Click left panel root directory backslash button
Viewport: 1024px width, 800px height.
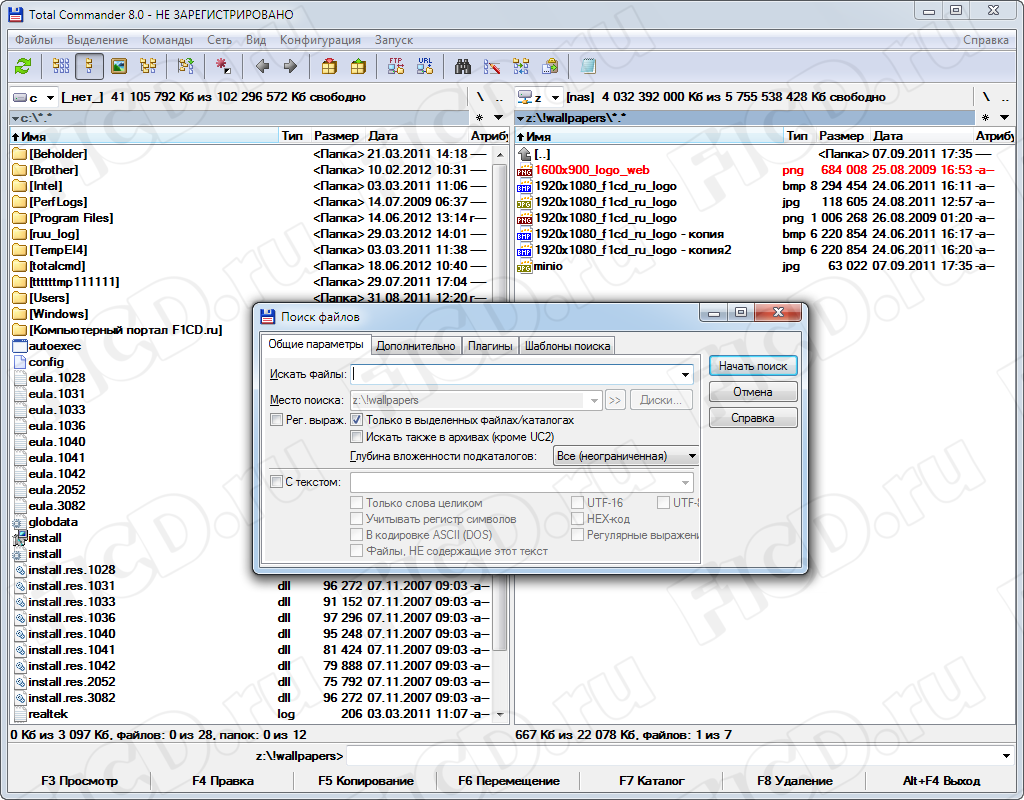click(480, 97)
